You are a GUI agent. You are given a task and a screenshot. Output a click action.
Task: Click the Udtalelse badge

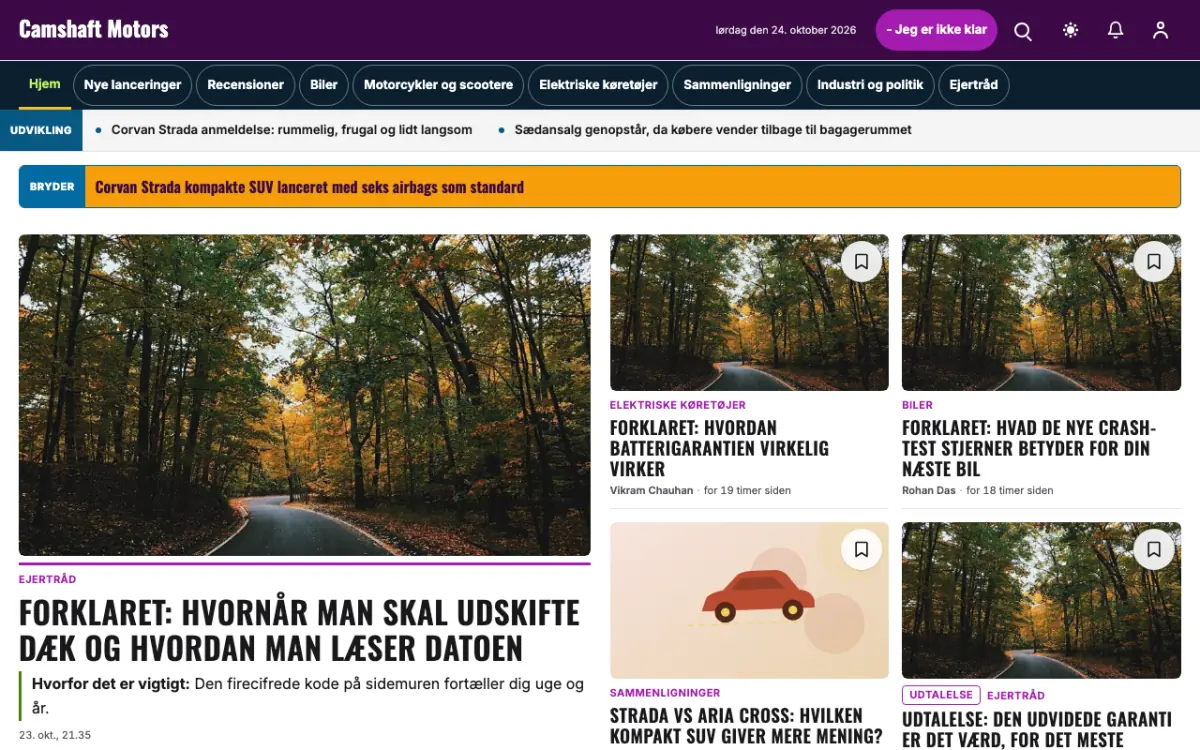[941, 695]
